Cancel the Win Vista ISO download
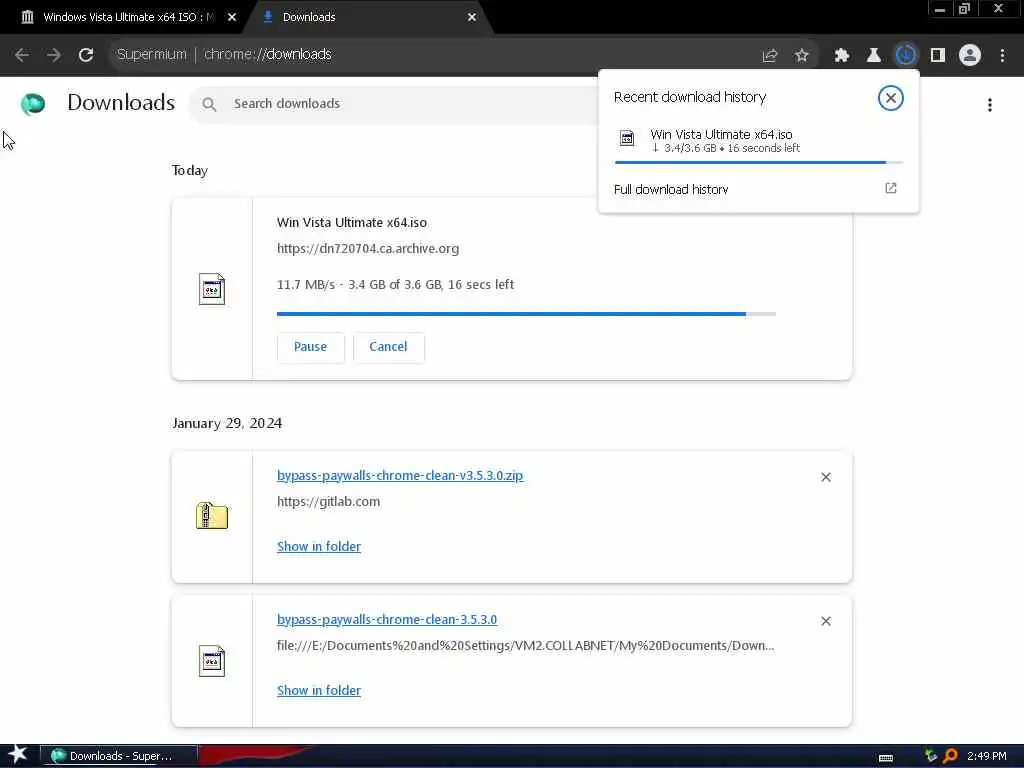 pos(388,347)
